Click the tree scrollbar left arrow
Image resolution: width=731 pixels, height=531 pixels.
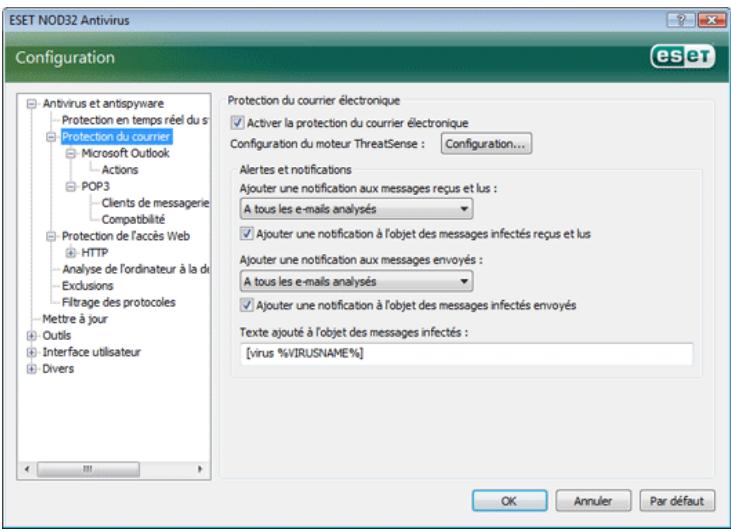(27, 469)
